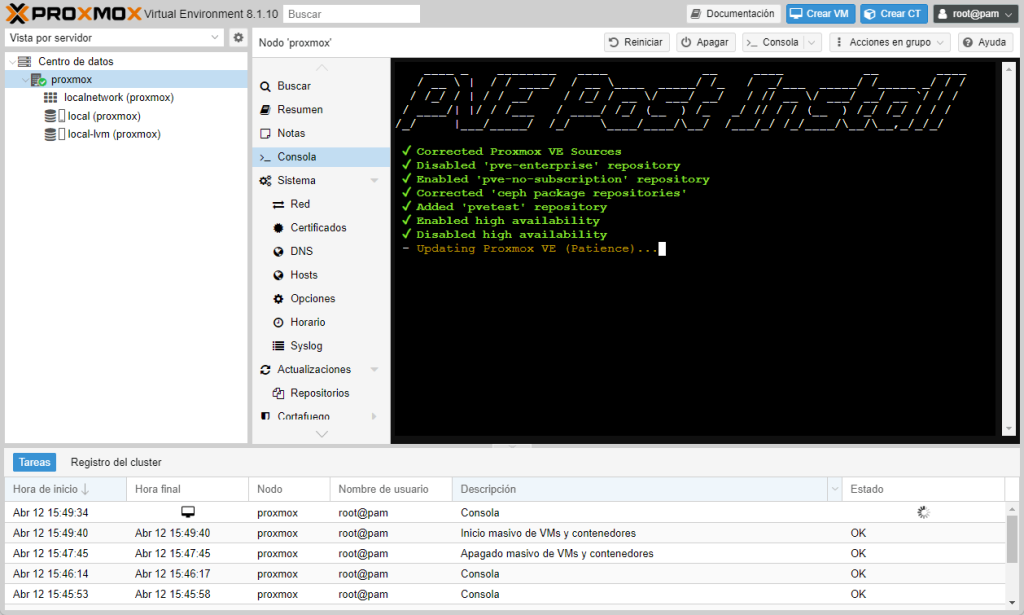Image resolution: width=1024 pixels, height=615 pixels.
Task: Open Opciones menu item
Action: [321, 298]
